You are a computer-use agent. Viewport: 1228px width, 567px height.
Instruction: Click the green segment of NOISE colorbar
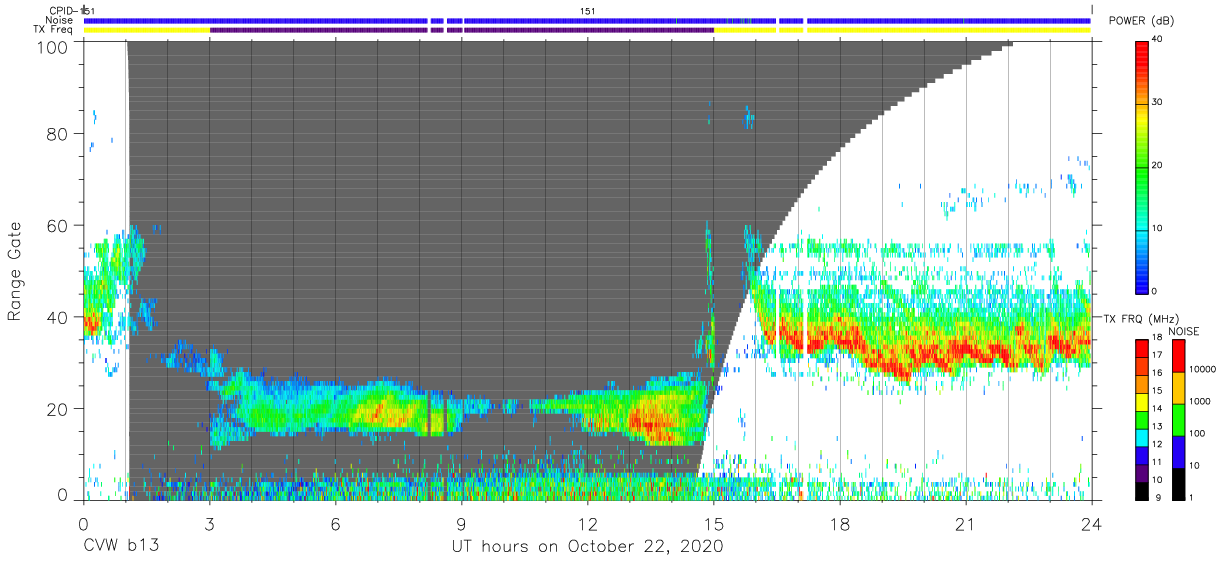click(x=1178, y=419)
